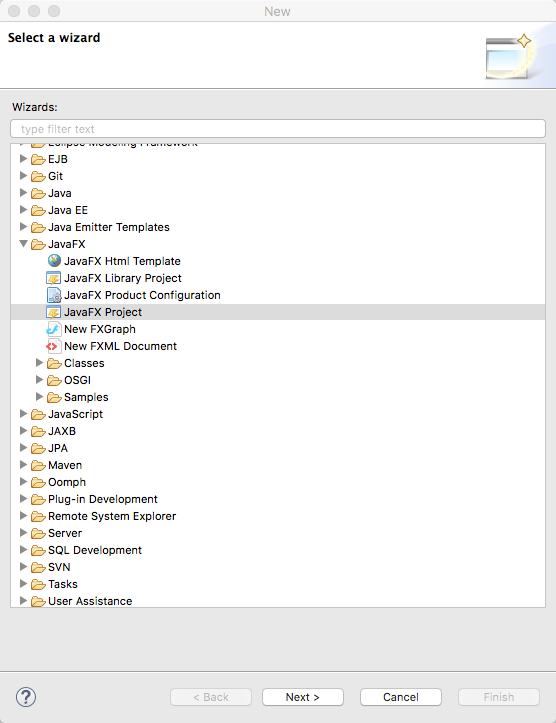The width and height of the screenshot is (556, 723).
Task: Expand the Classes subfolder
Action: pyautogui.click(x=39, y=363)
